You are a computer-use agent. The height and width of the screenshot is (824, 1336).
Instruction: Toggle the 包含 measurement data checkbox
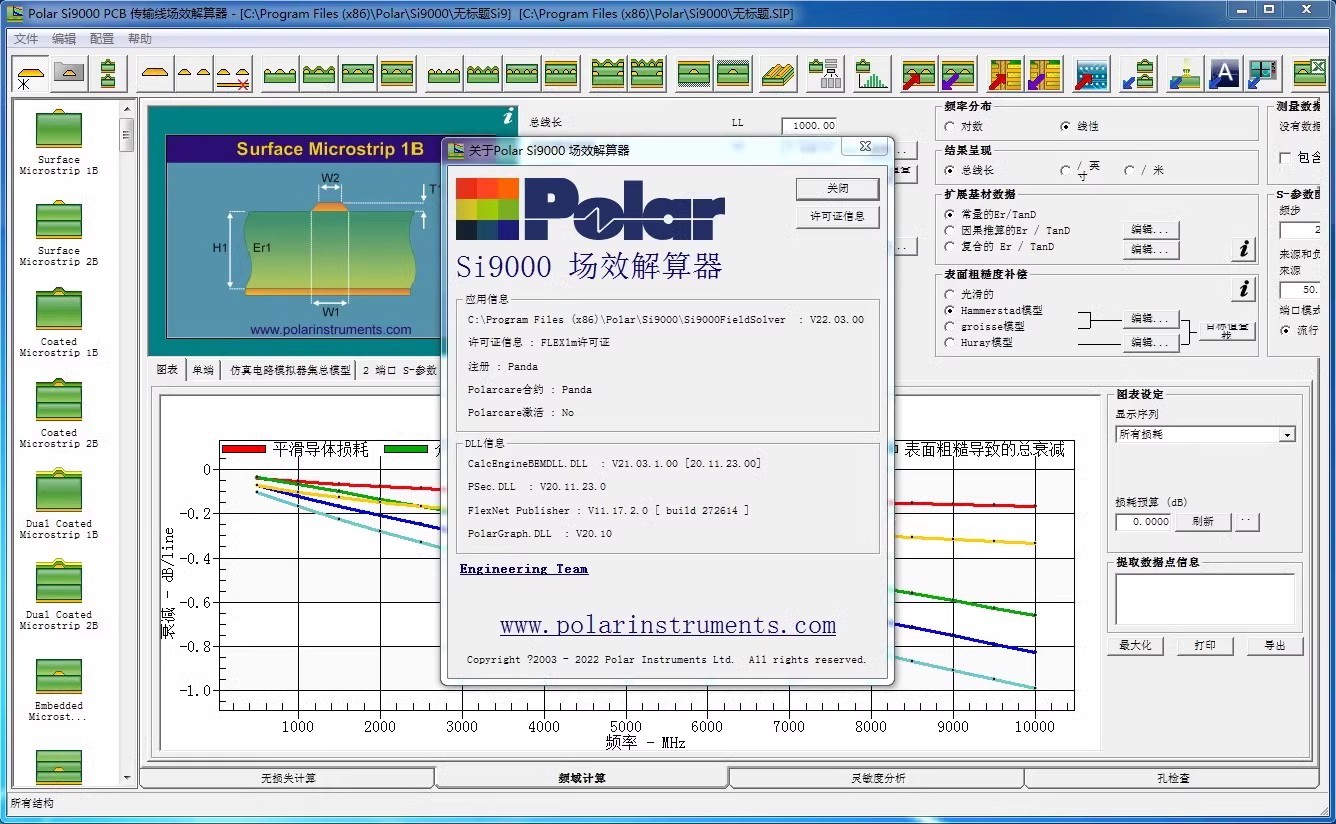coord(1285,158)
